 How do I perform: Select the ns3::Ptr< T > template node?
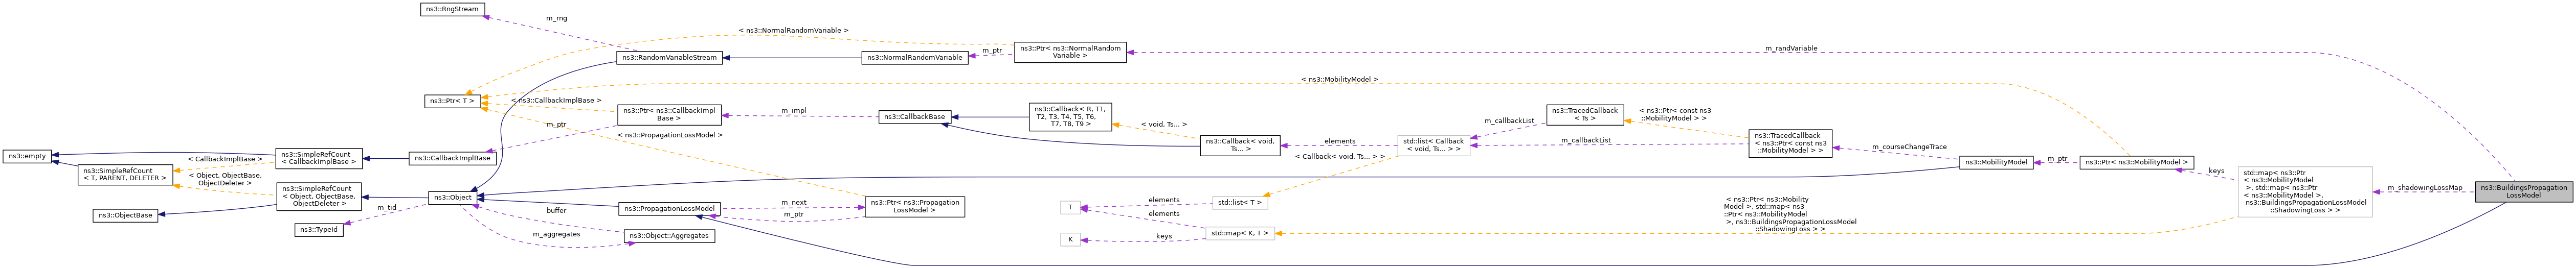click(x=453, y=101)
